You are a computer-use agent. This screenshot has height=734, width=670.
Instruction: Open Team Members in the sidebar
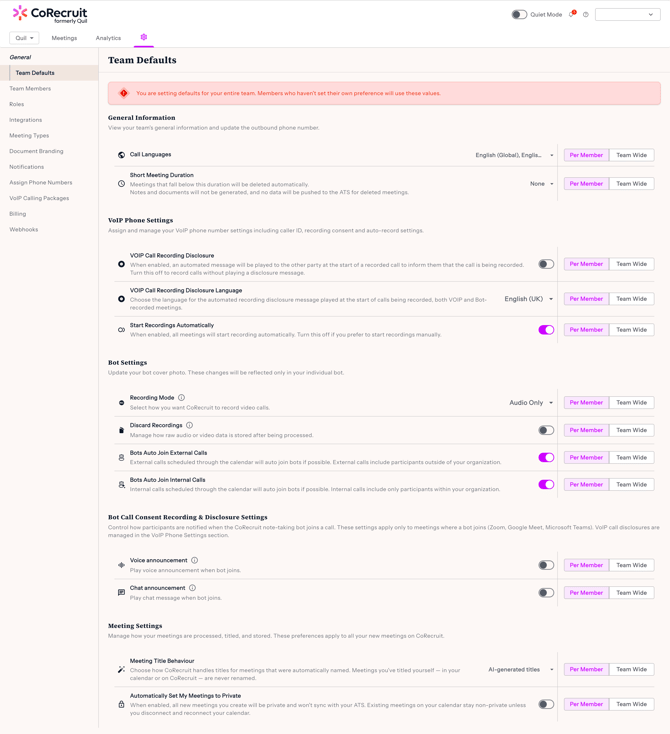coord(30,89)
